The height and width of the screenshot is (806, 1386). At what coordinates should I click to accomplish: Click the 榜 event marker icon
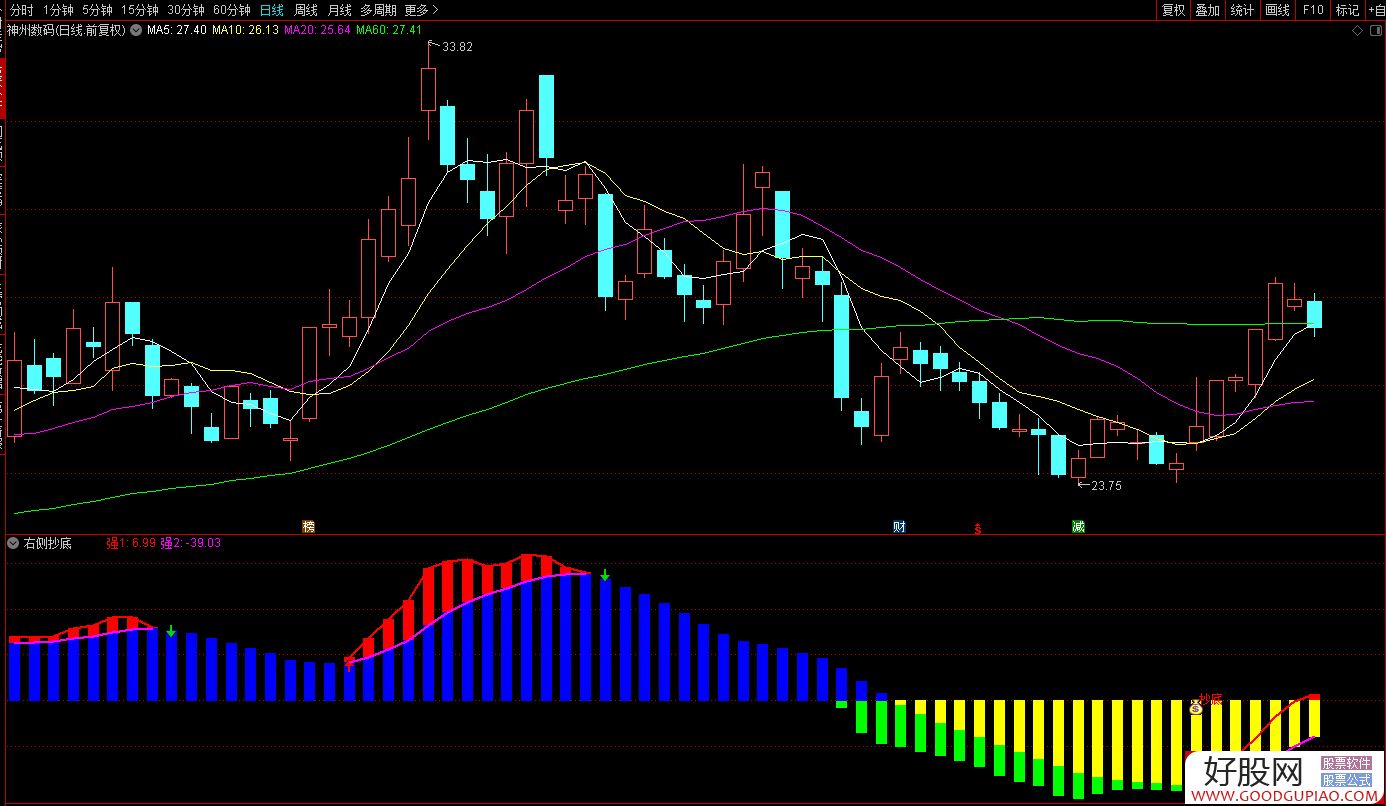click(x=308, y=526)
